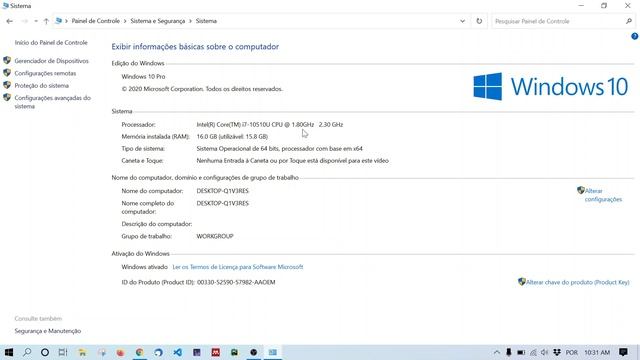Click the 64-bit system type value
The height and width of the screenshot is (360, 640).
tap(280, 149)
